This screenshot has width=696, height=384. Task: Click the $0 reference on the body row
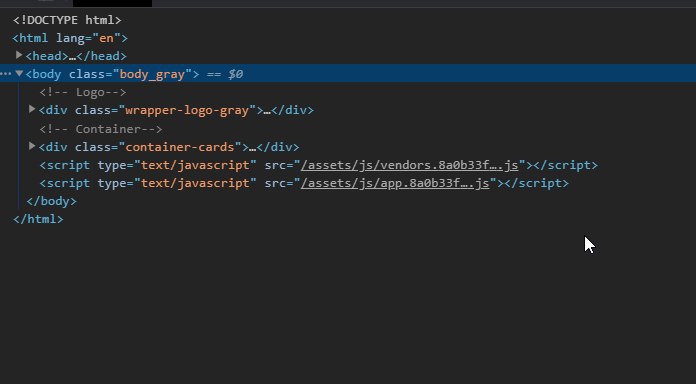pos(236,74)
